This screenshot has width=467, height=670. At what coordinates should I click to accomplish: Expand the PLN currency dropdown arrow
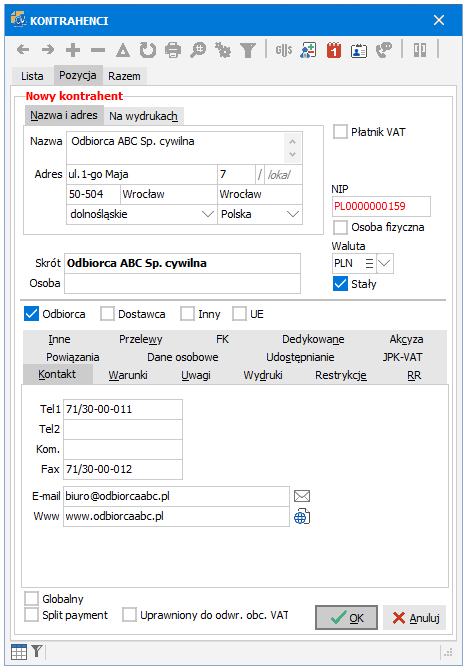point(385,263)
